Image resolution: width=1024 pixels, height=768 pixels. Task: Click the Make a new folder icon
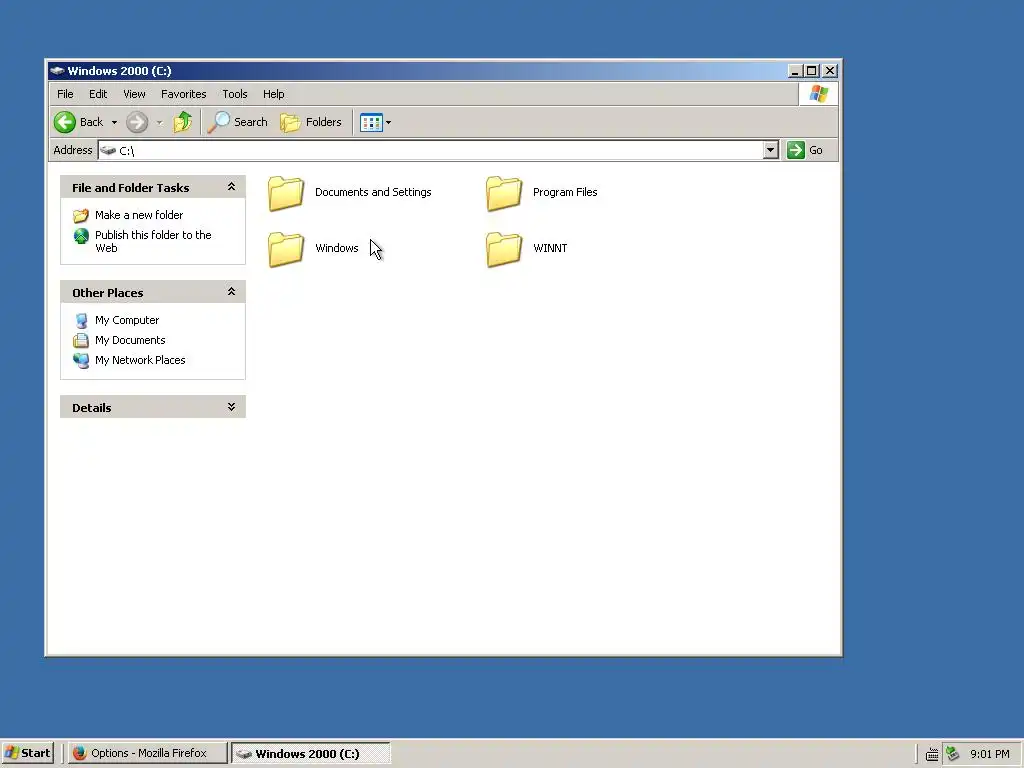(81, 216)
